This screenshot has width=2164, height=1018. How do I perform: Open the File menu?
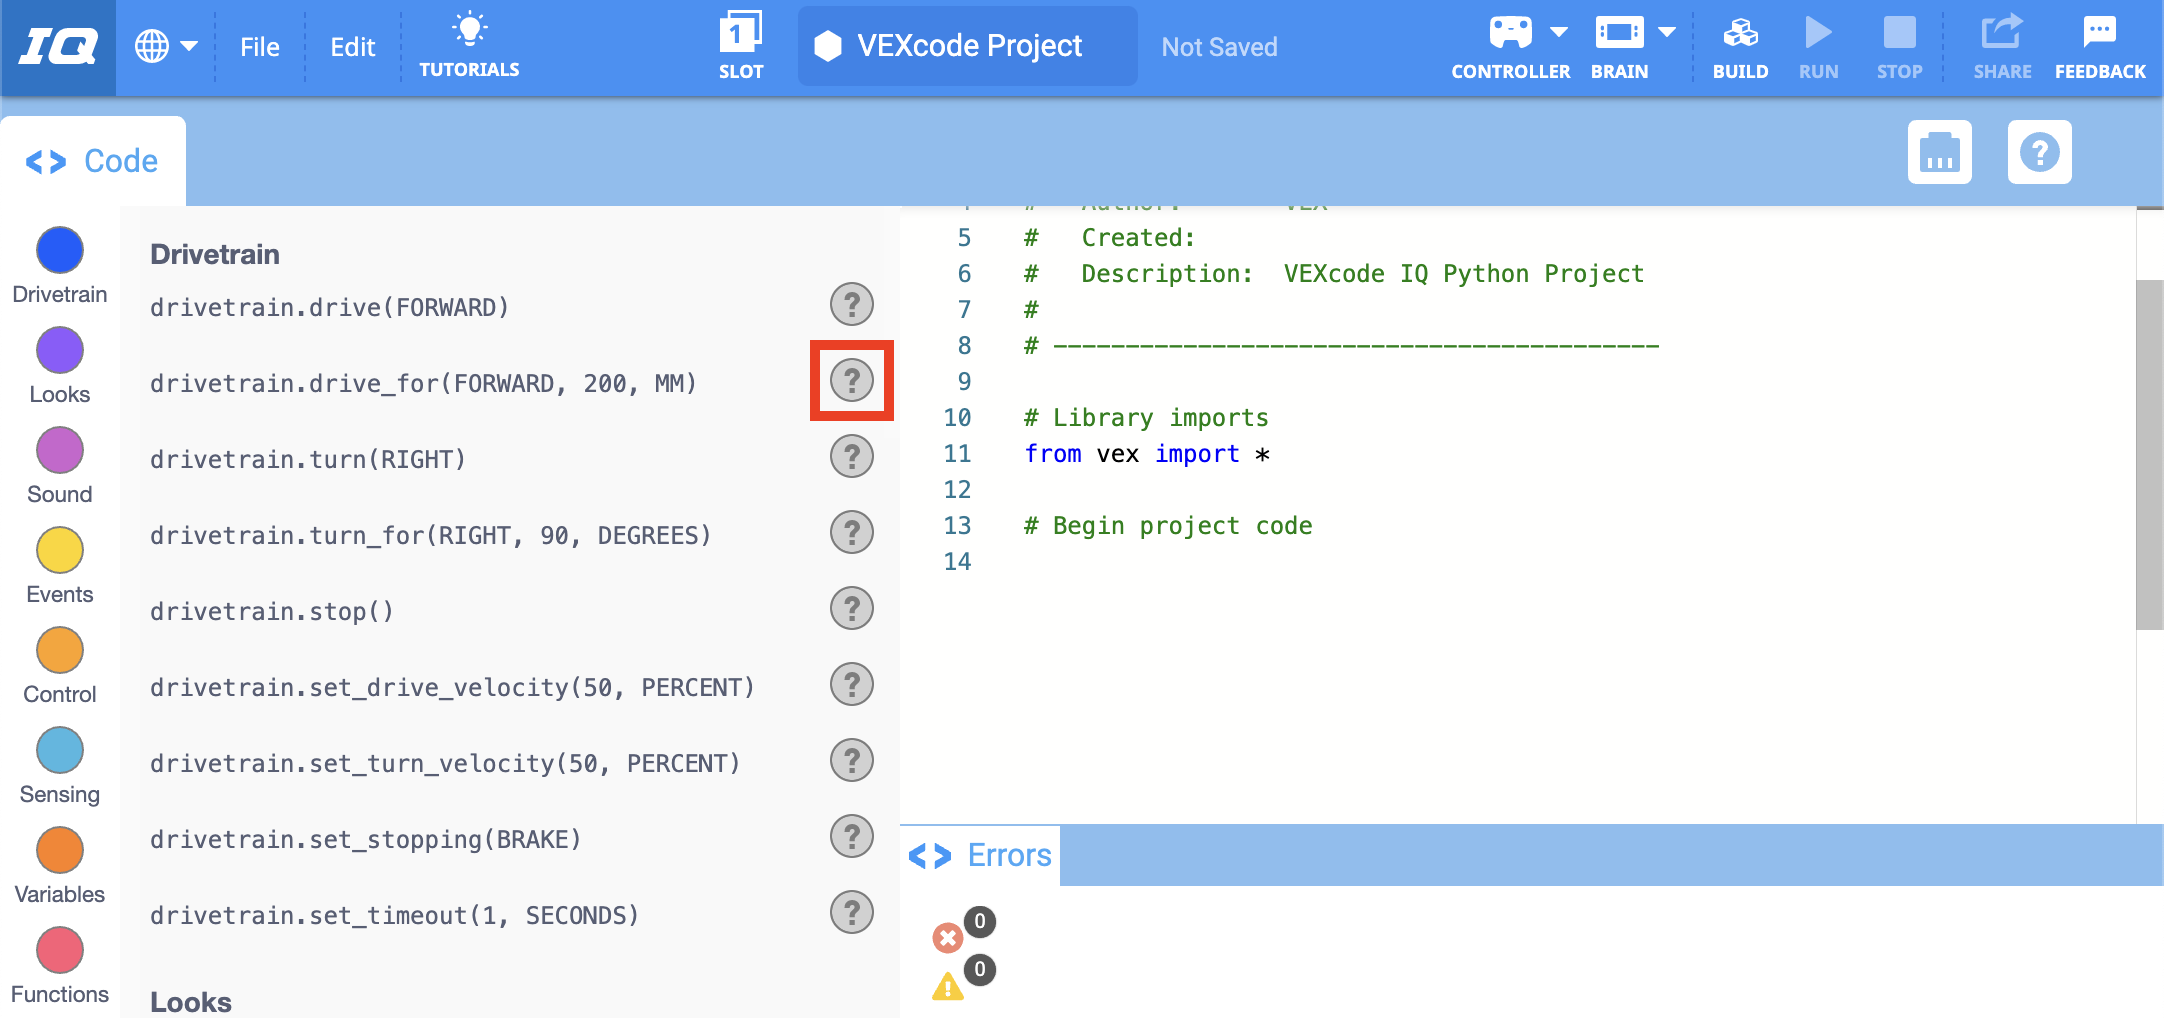click(259, 45)
